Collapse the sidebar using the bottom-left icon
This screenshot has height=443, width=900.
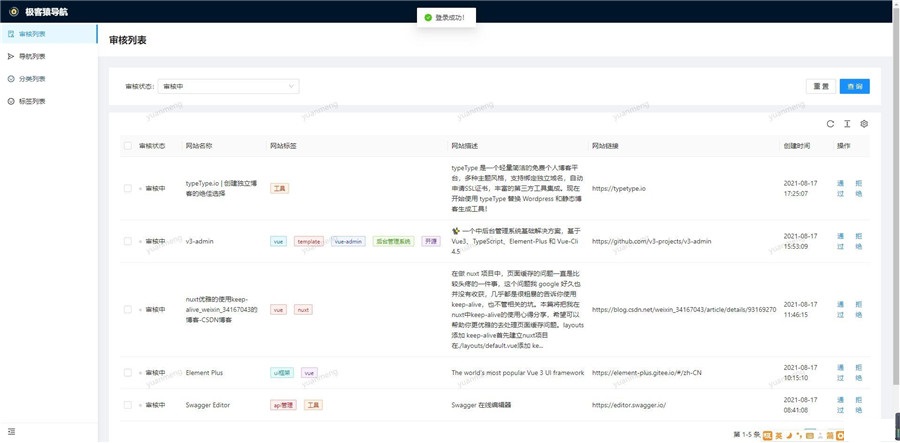[x=11, y=431]
